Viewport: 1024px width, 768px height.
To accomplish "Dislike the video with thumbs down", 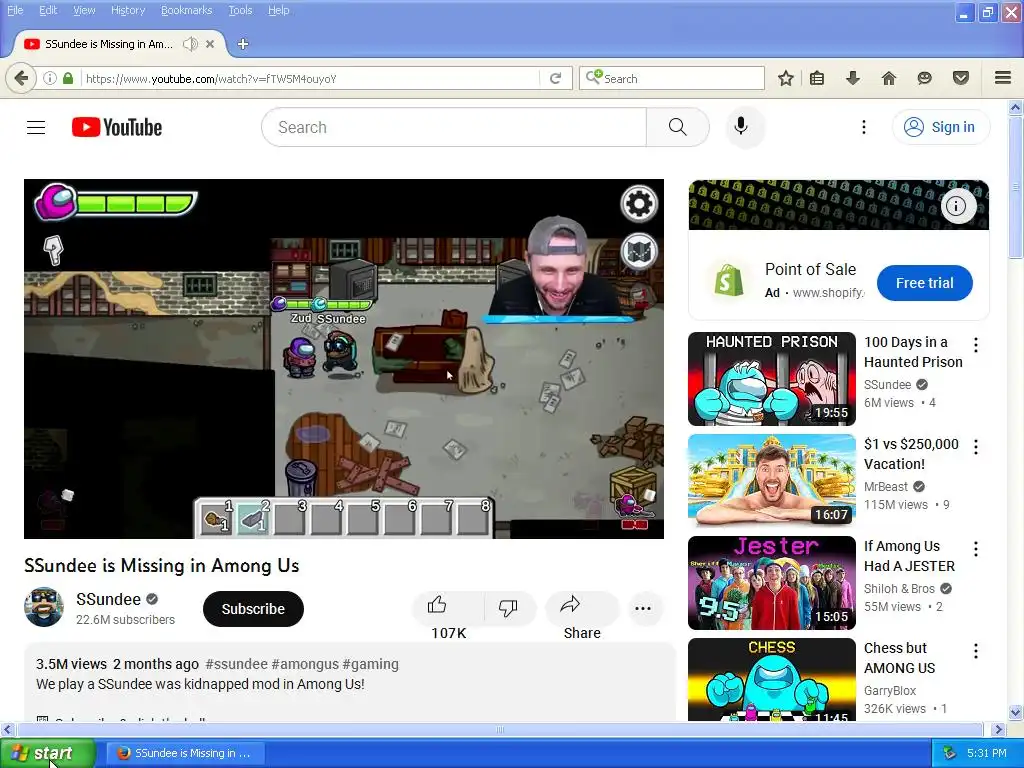I will tap(508, 608).
